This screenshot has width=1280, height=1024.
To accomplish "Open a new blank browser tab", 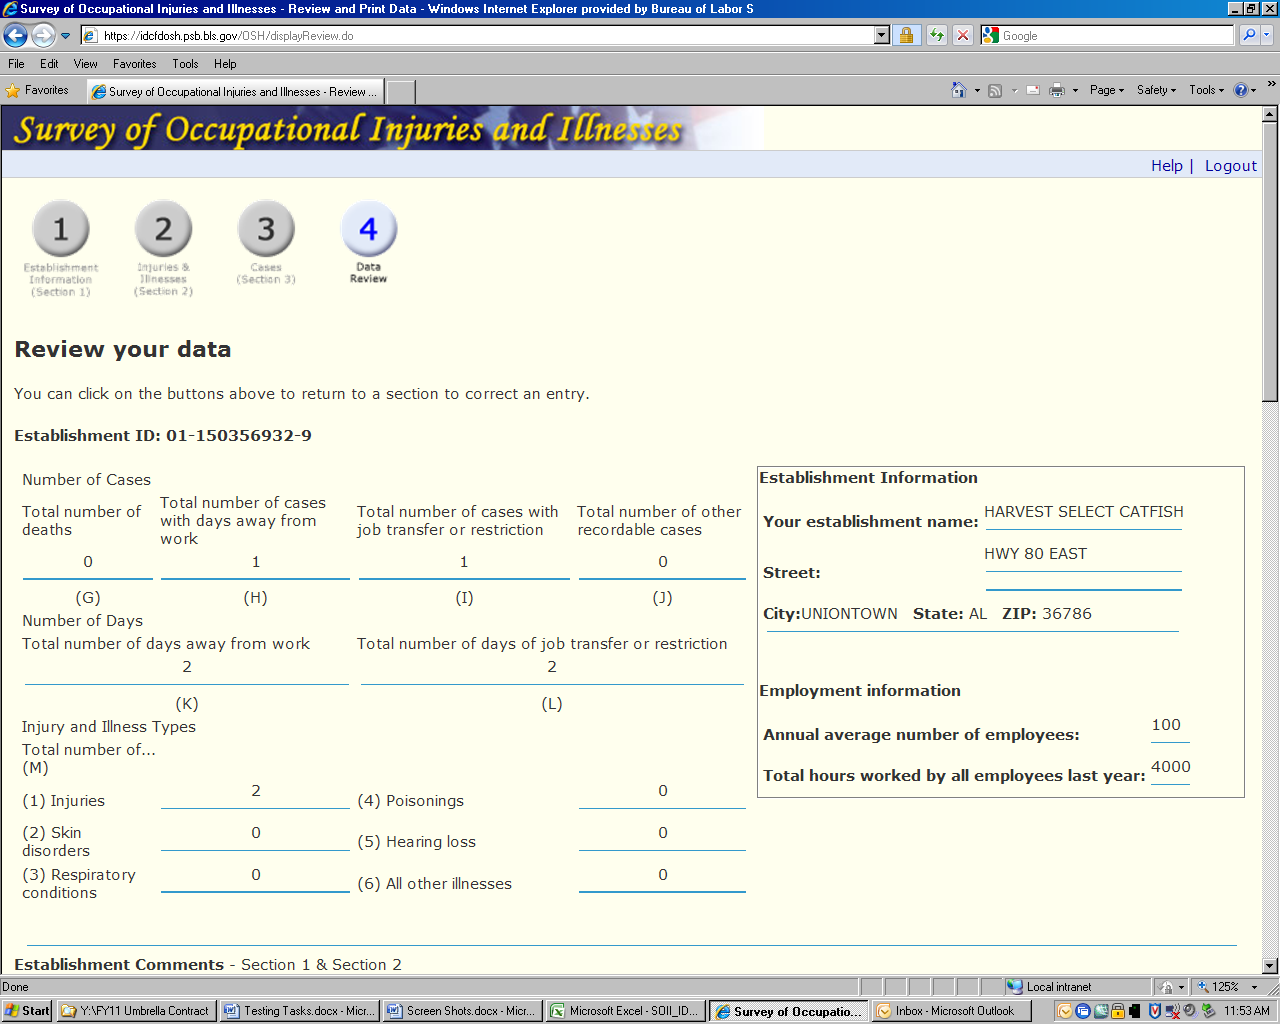I will [401, 92].
